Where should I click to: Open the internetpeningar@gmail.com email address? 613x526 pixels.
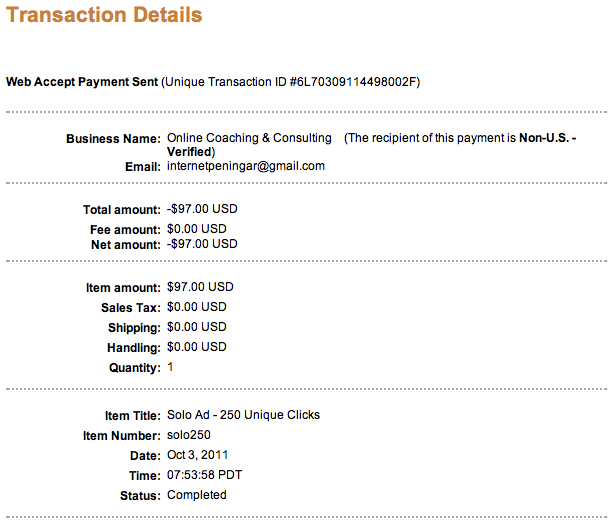coord(246,166)
